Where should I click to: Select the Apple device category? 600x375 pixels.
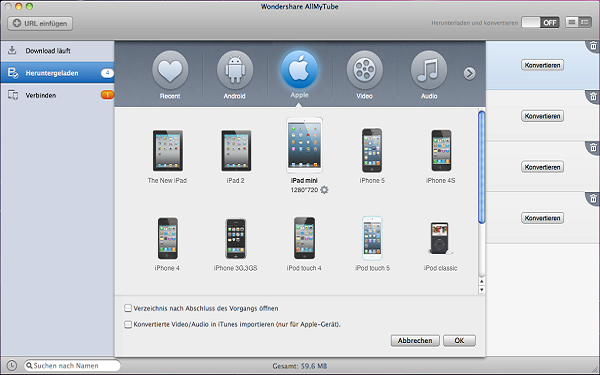pos(299,74)
